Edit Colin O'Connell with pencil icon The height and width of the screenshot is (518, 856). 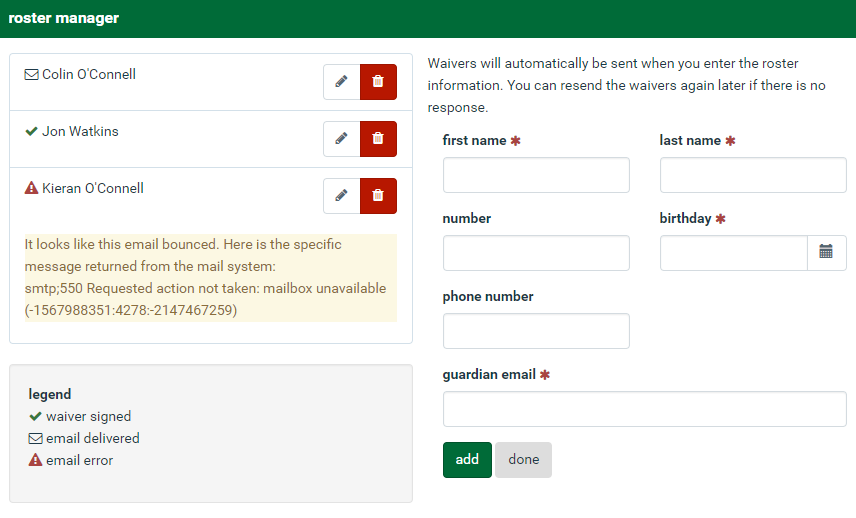[x=342, y=82]
